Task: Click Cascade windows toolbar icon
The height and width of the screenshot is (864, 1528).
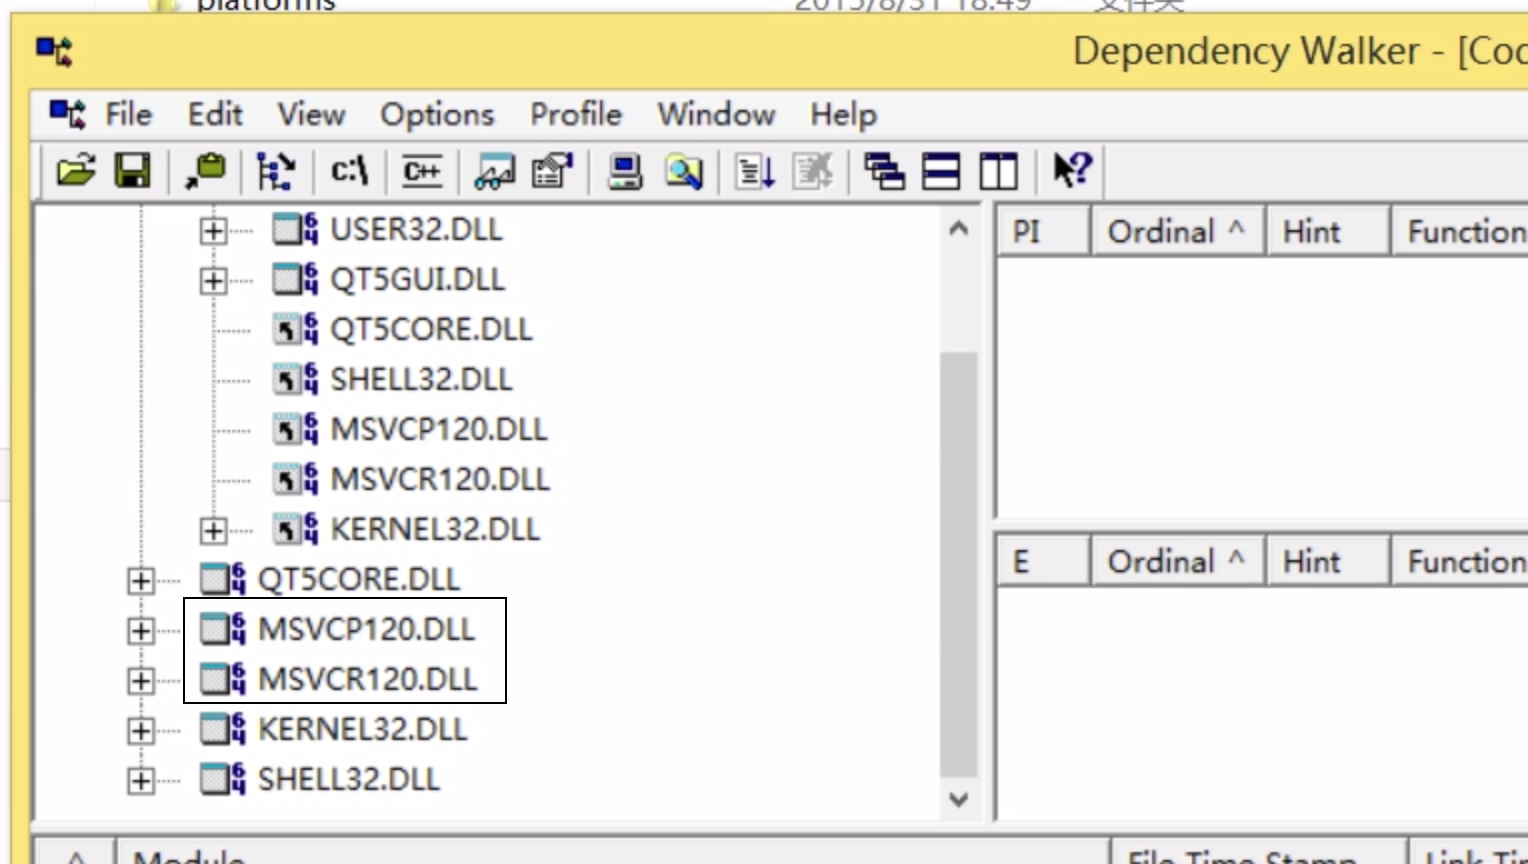Action: (884, 171)
